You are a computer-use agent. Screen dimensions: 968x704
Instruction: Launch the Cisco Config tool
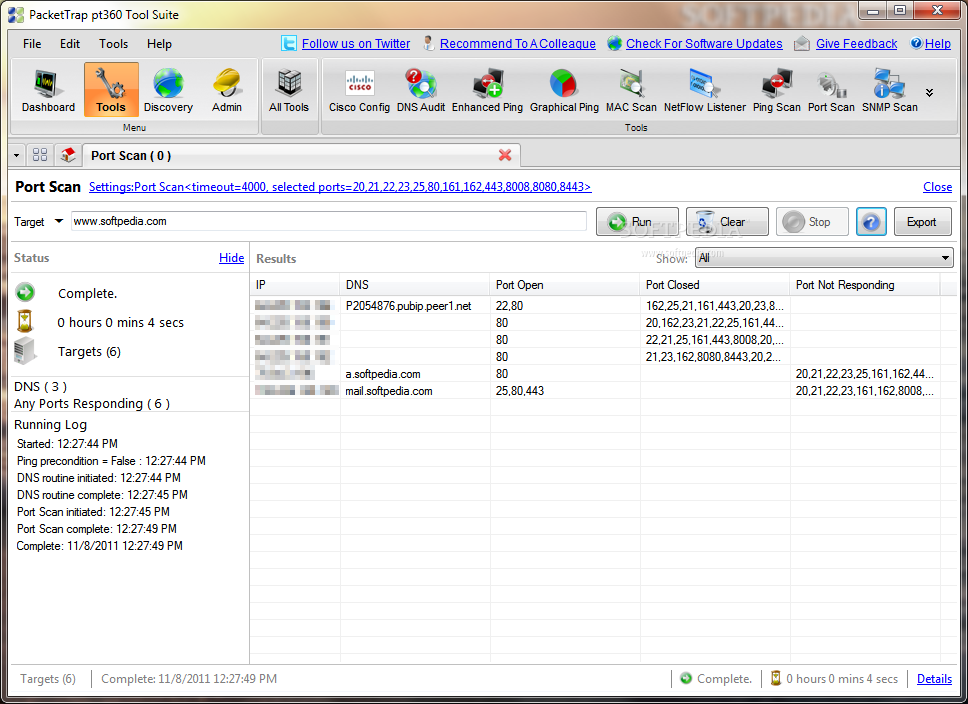(359, 90)
